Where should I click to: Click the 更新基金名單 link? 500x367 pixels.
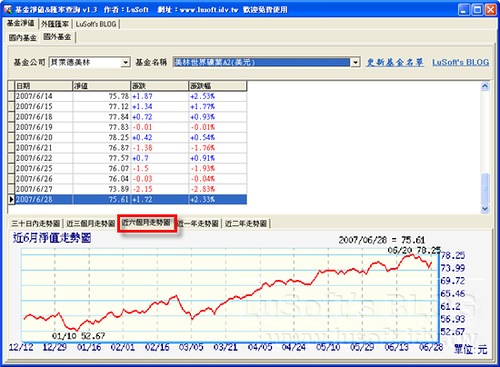point(395,62)
